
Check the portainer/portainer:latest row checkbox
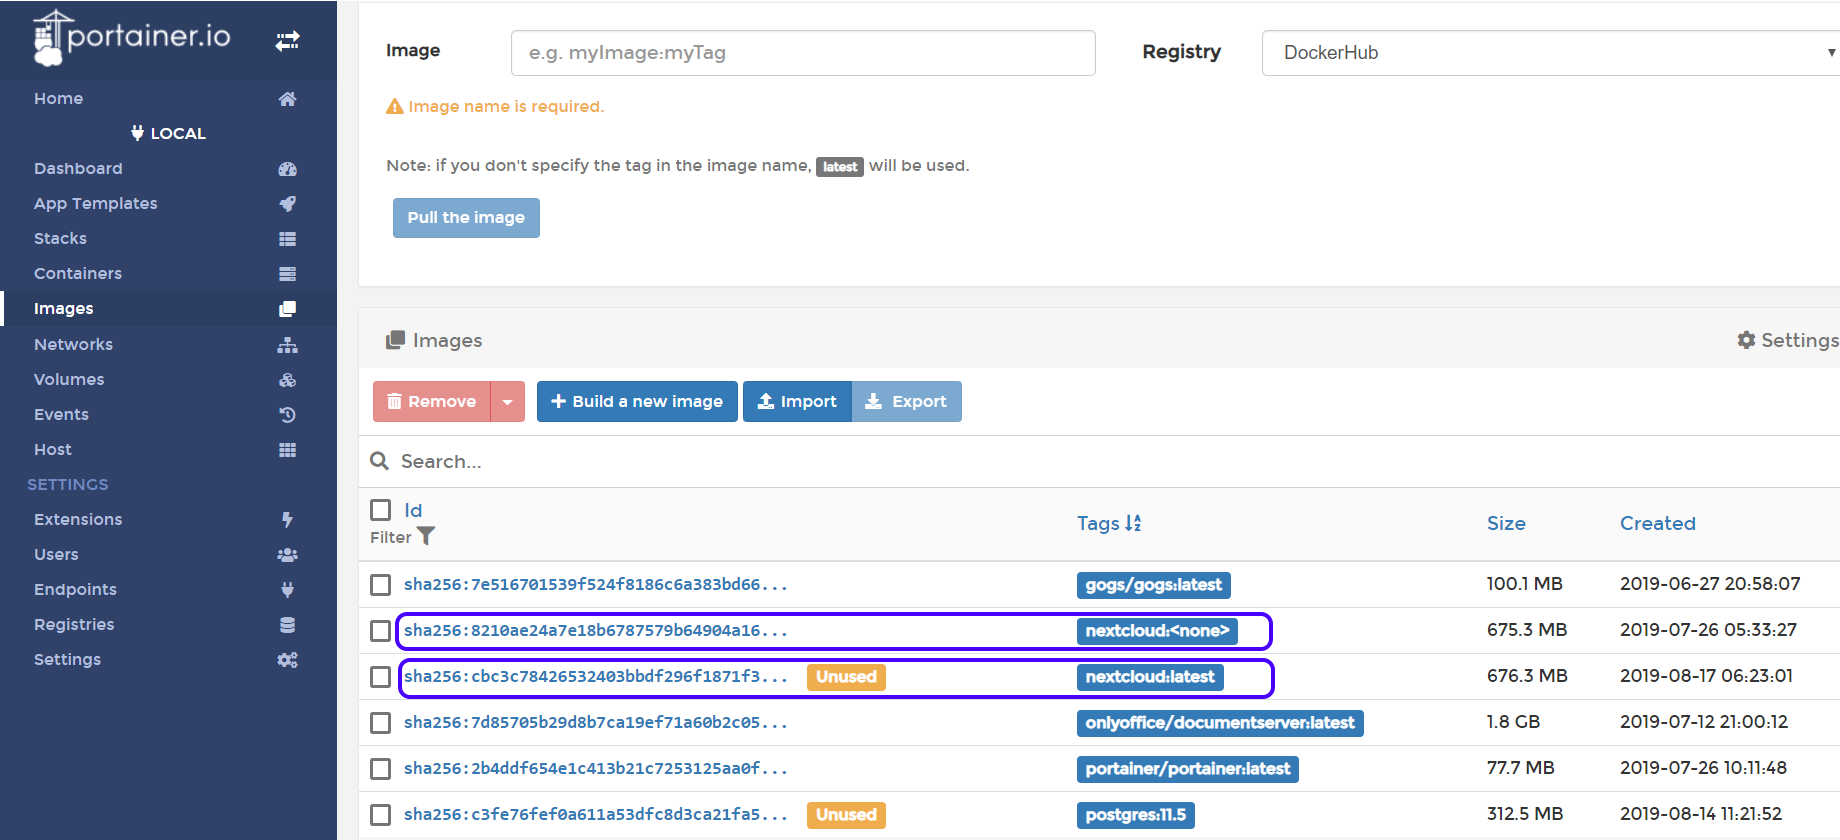click(380, 769)
